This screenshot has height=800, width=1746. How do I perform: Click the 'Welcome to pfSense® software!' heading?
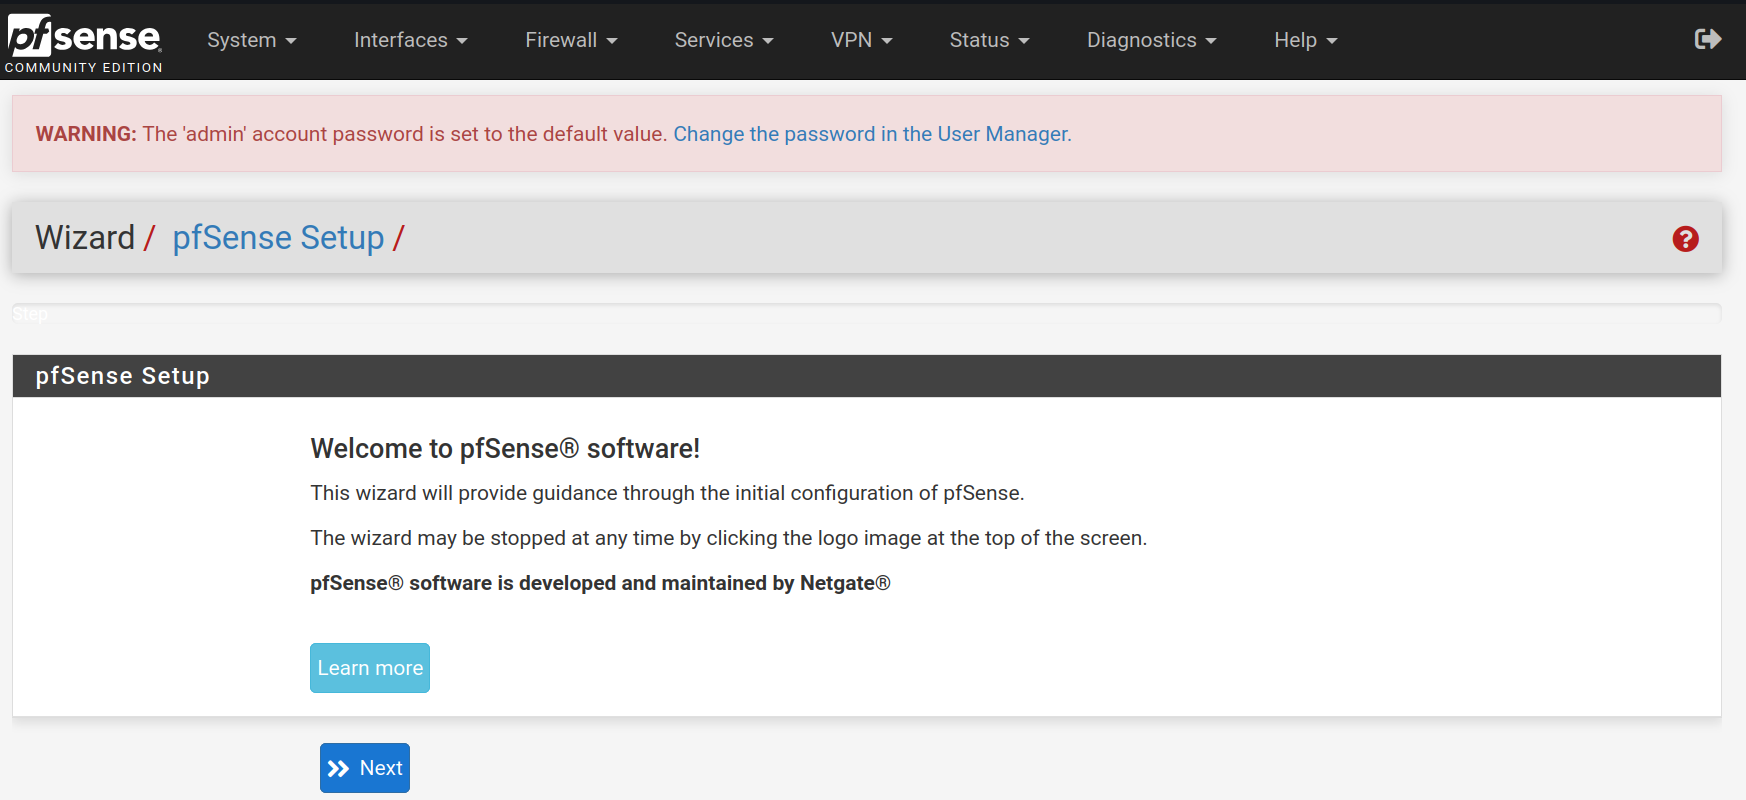[505, 448]
